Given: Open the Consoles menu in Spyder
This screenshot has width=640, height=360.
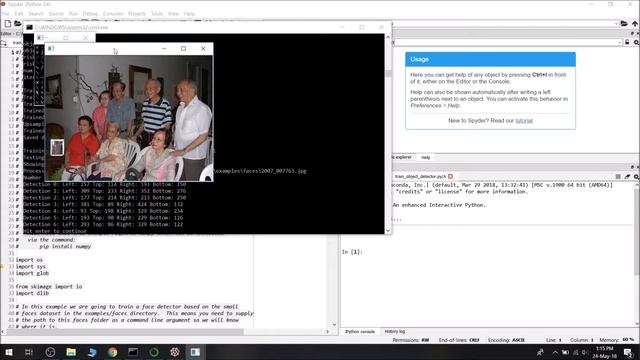Looking at the screenshot, I should click(113, 13).
